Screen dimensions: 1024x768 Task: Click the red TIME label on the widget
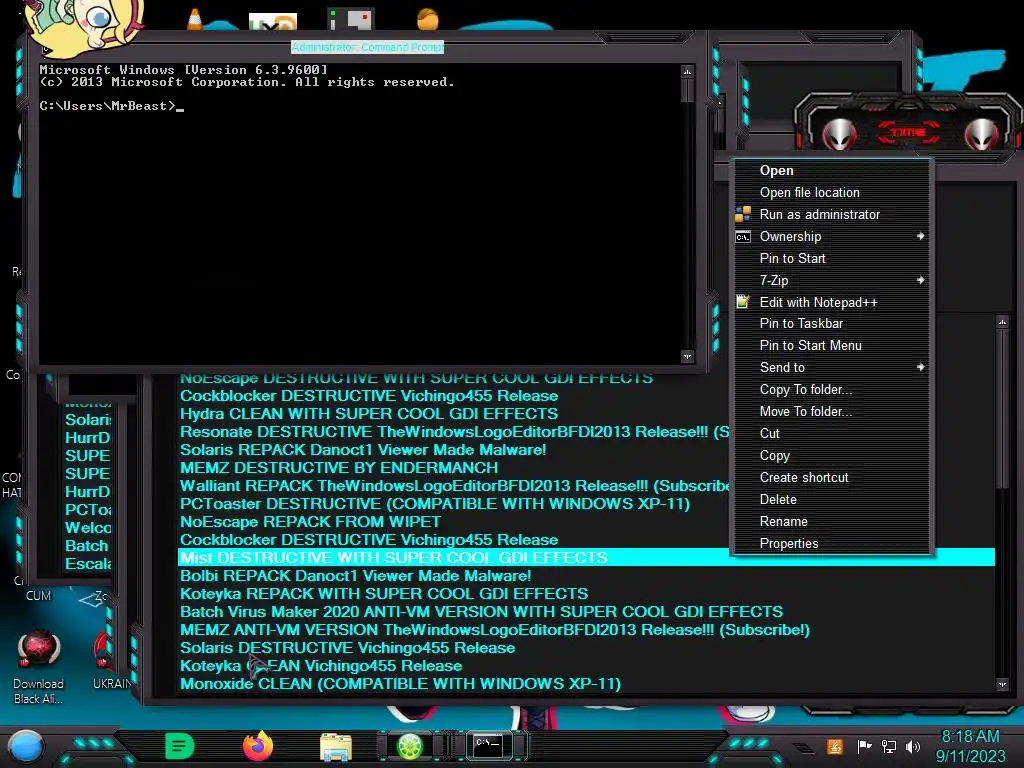pos(908,133)
